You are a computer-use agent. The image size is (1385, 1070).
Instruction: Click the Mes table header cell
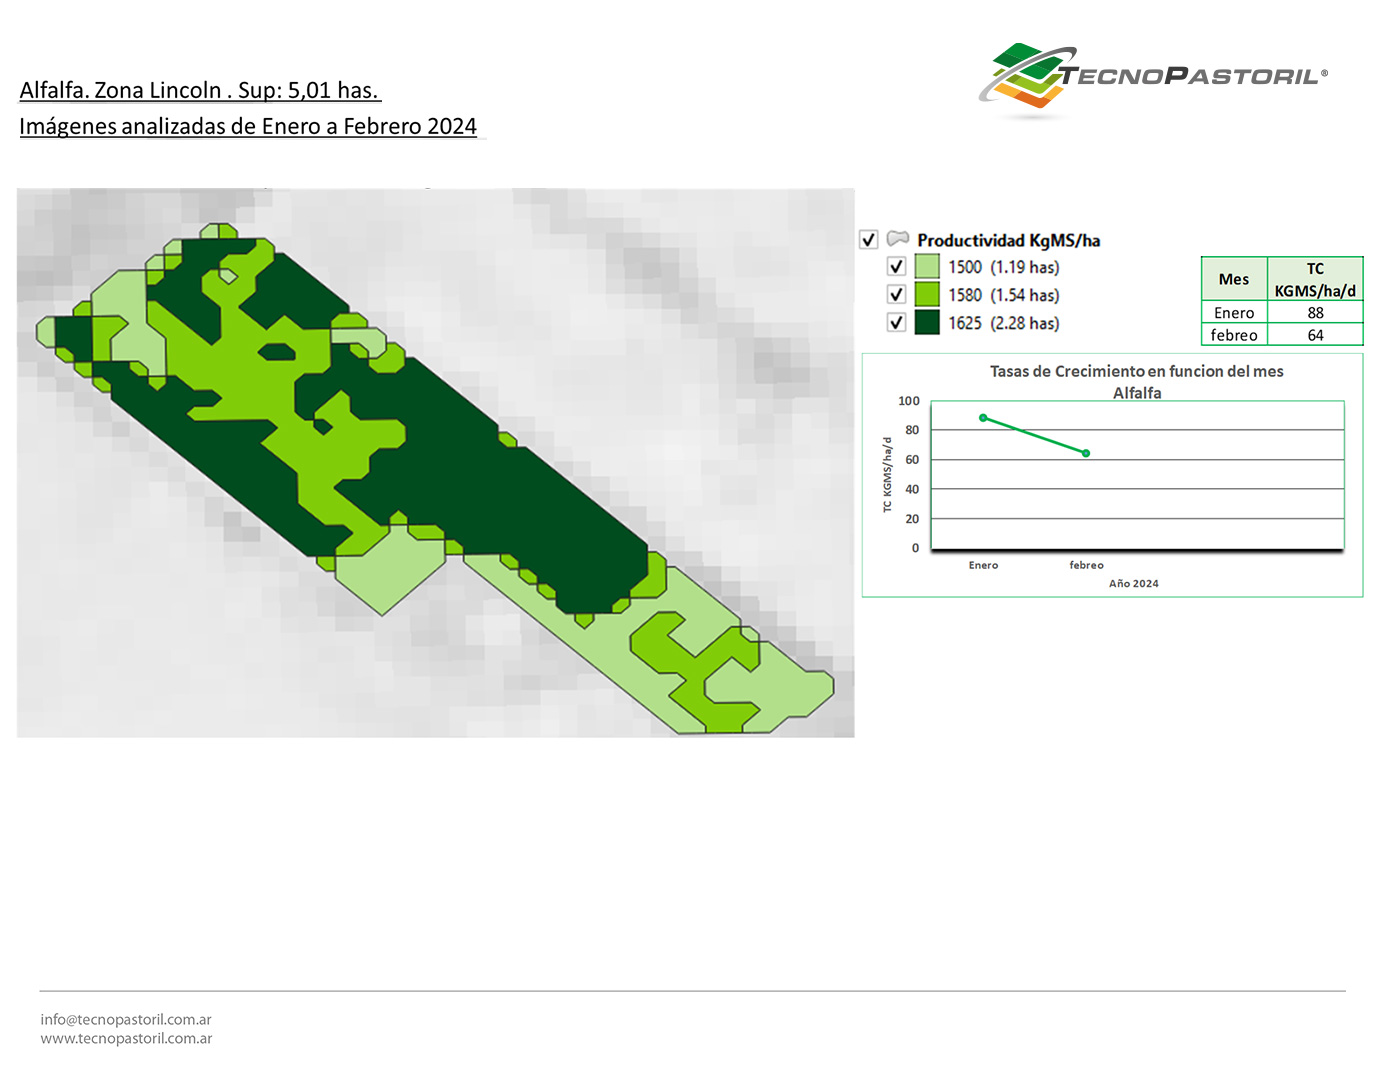(x=1234, y=279)
